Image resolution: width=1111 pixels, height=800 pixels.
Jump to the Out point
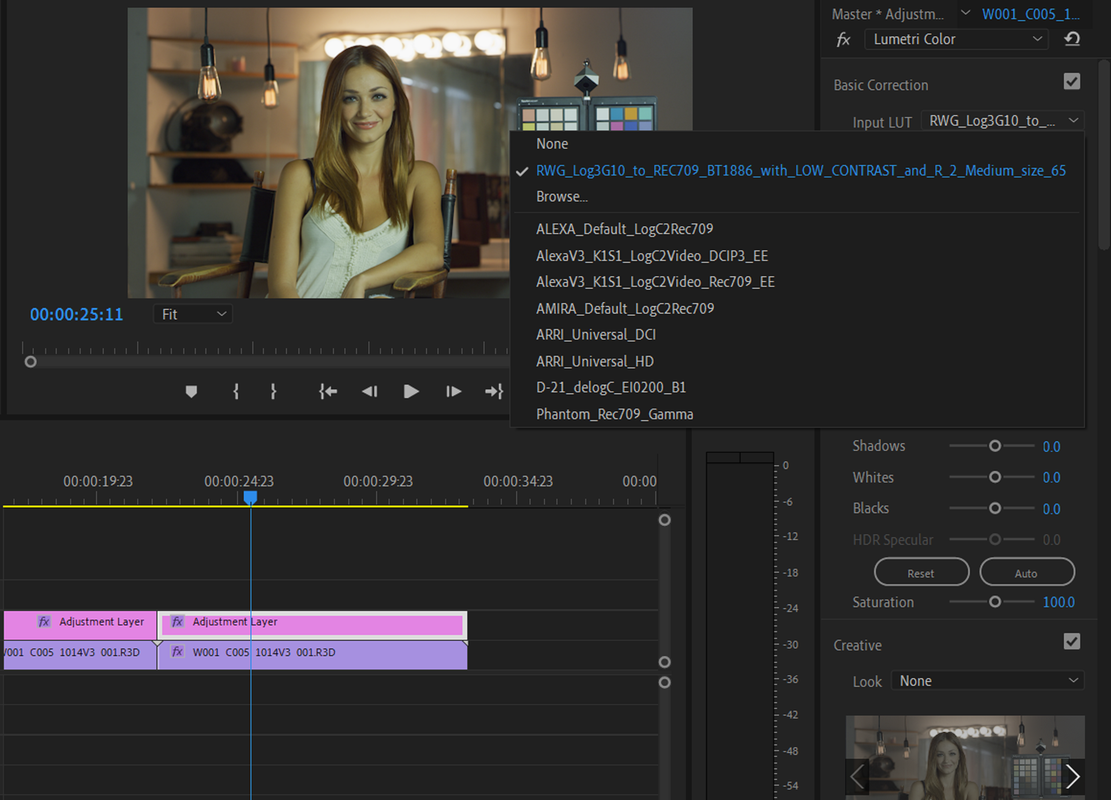click(494, 391)
